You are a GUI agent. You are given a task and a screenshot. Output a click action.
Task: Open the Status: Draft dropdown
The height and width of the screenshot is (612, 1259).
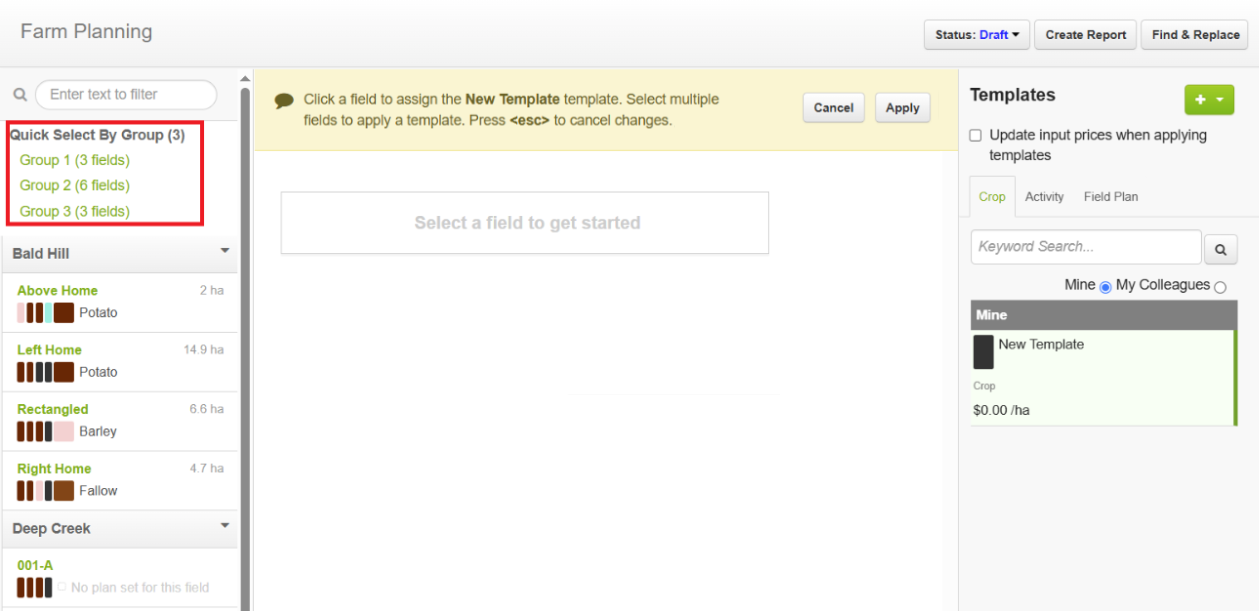tap(977, 35)
